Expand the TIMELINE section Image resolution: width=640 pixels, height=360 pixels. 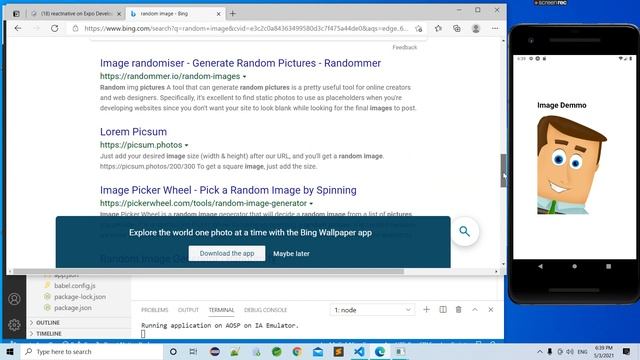tap(49, 333)
